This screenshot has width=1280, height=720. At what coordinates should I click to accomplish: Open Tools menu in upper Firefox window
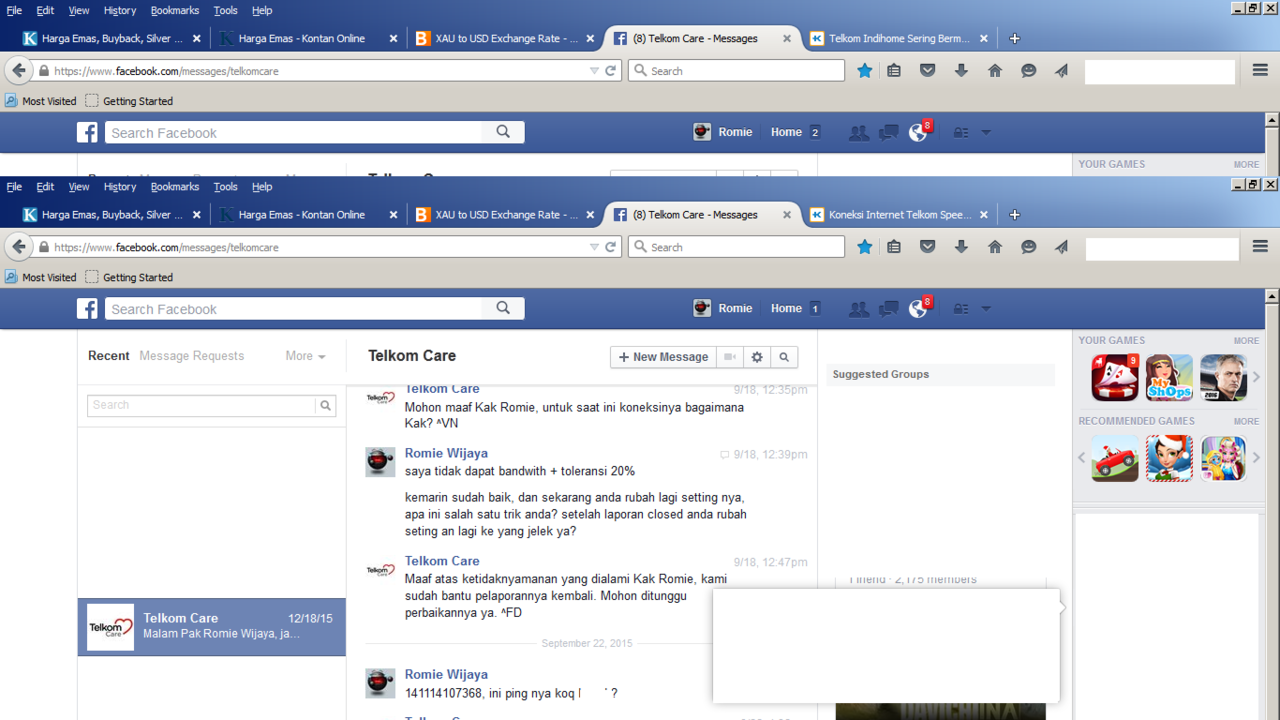point(226,10)
